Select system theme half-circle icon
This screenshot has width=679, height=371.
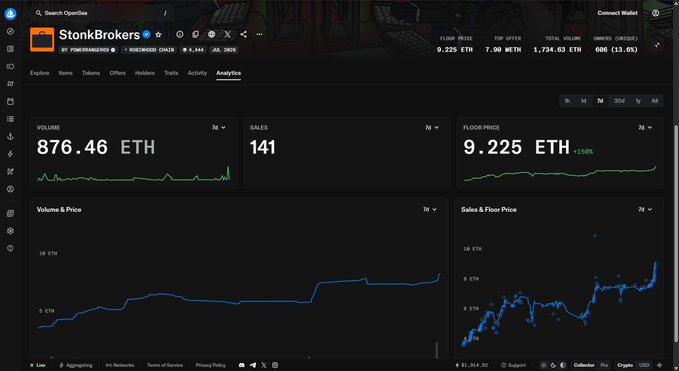click(563, 365)
